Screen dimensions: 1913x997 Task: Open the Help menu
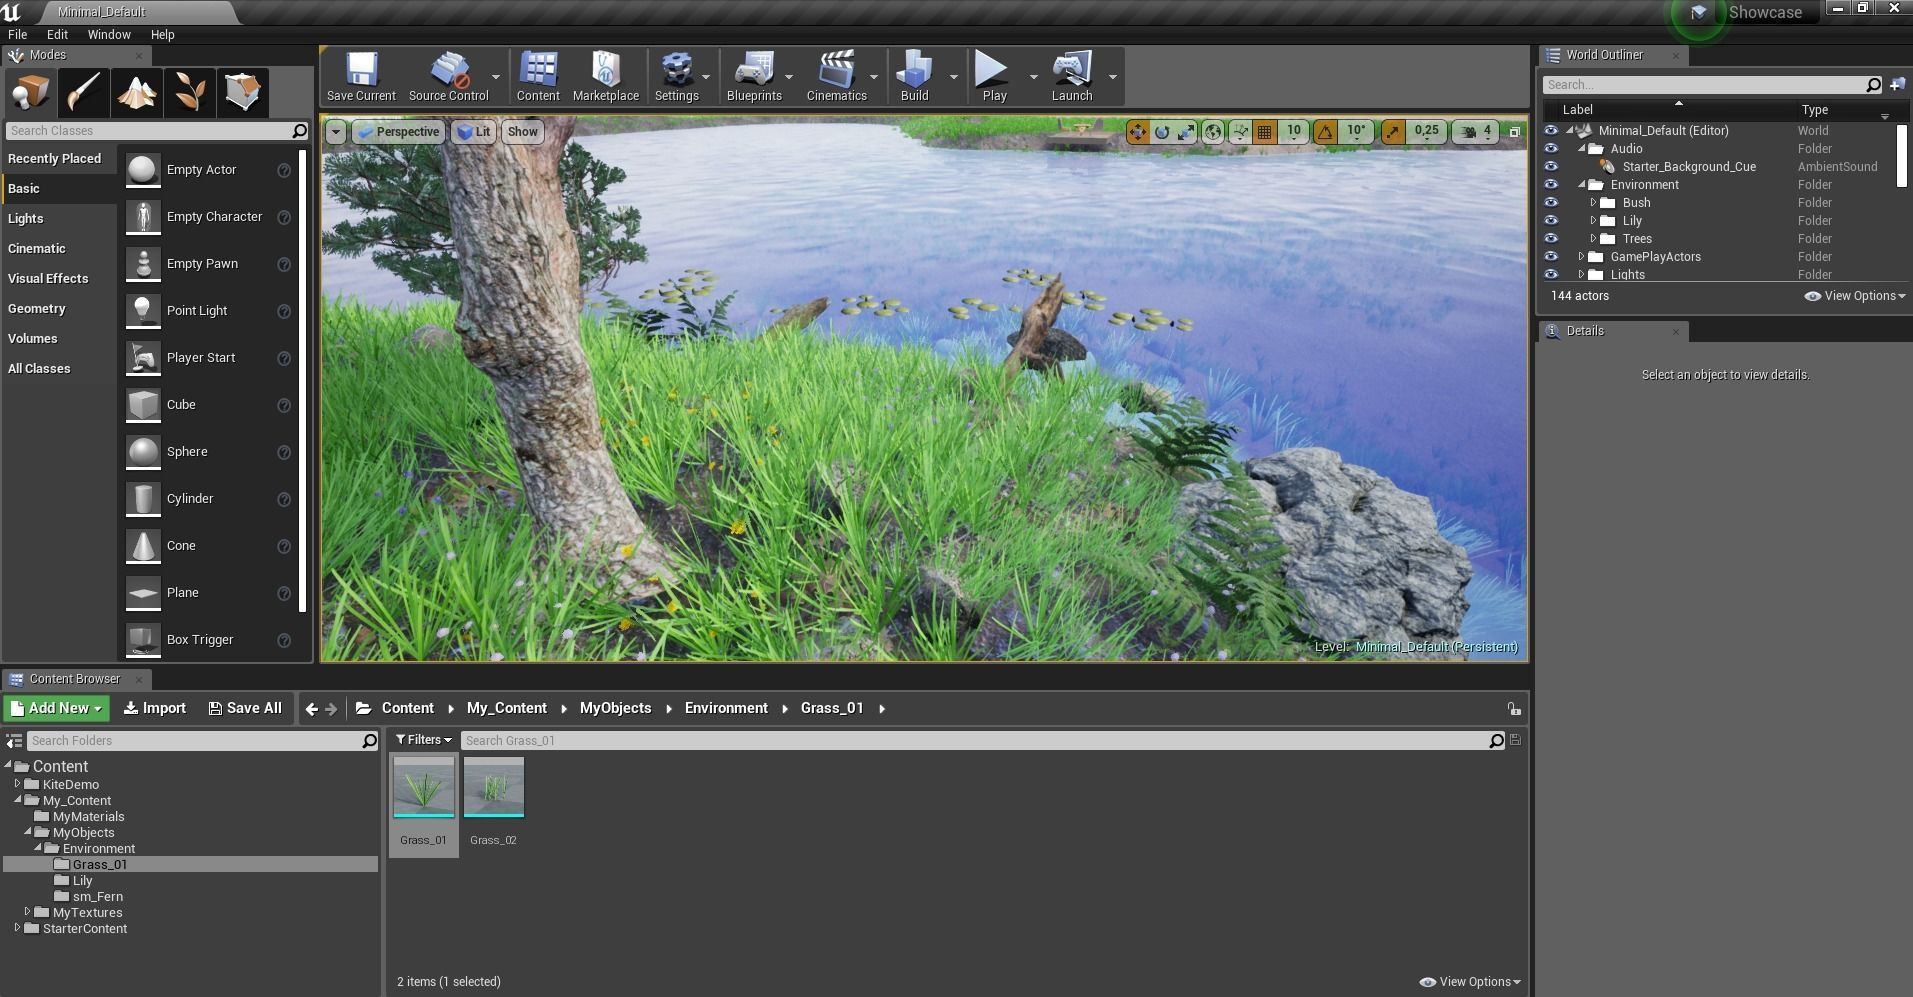pyautogui.click(x=162, y=34)
